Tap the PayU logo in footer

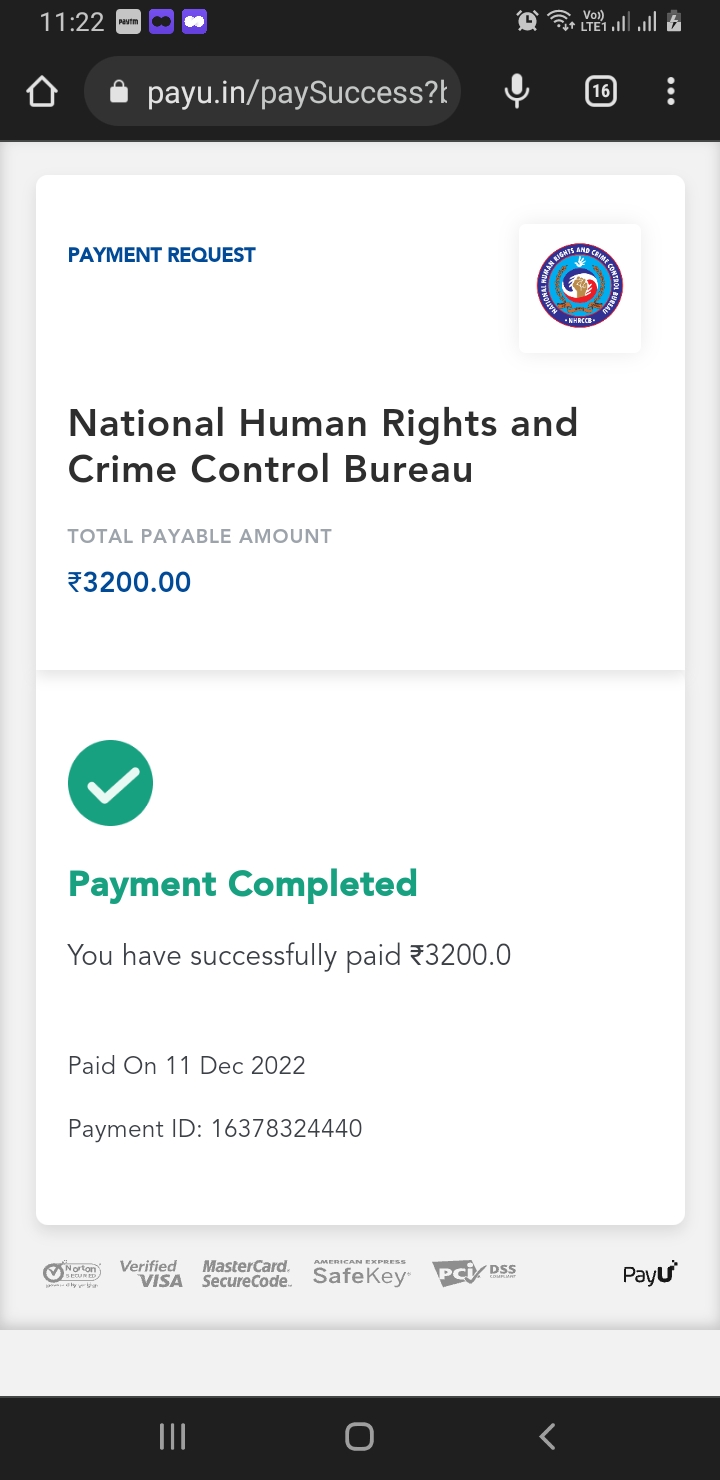pyautogui.click(x=650, y=1274)
